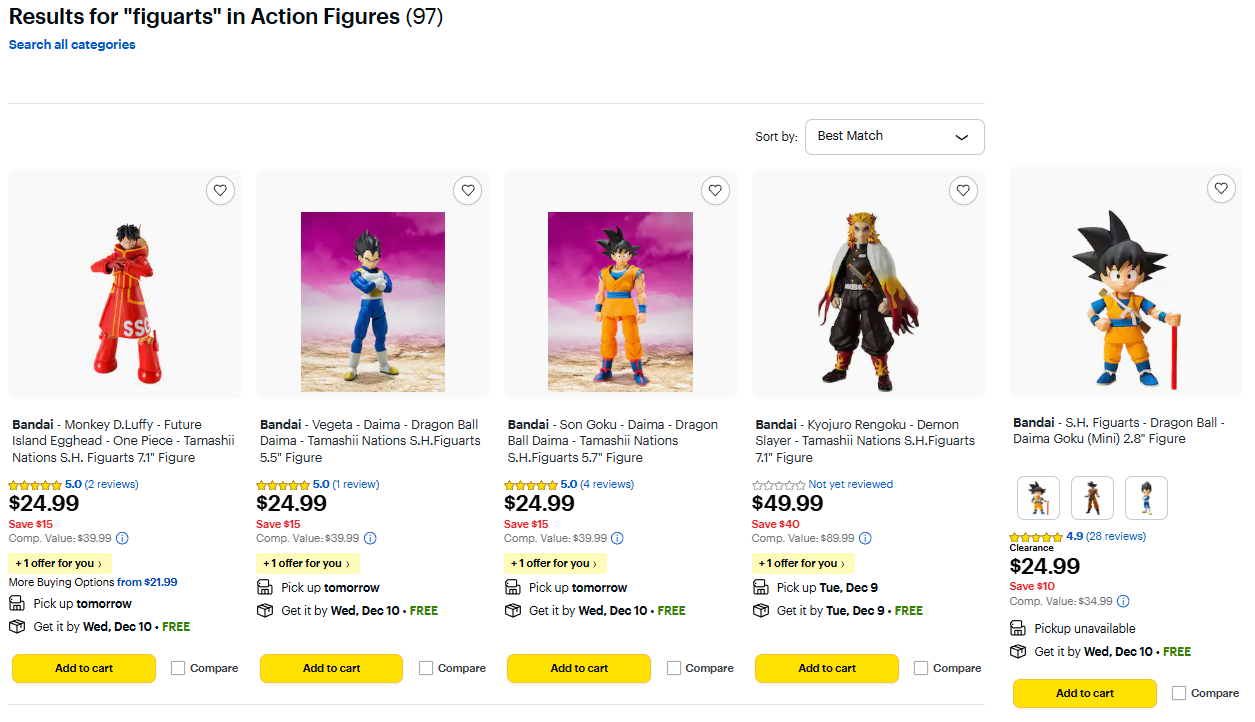Expand "+1 offer for you" under Vegeta

(307, 563)
